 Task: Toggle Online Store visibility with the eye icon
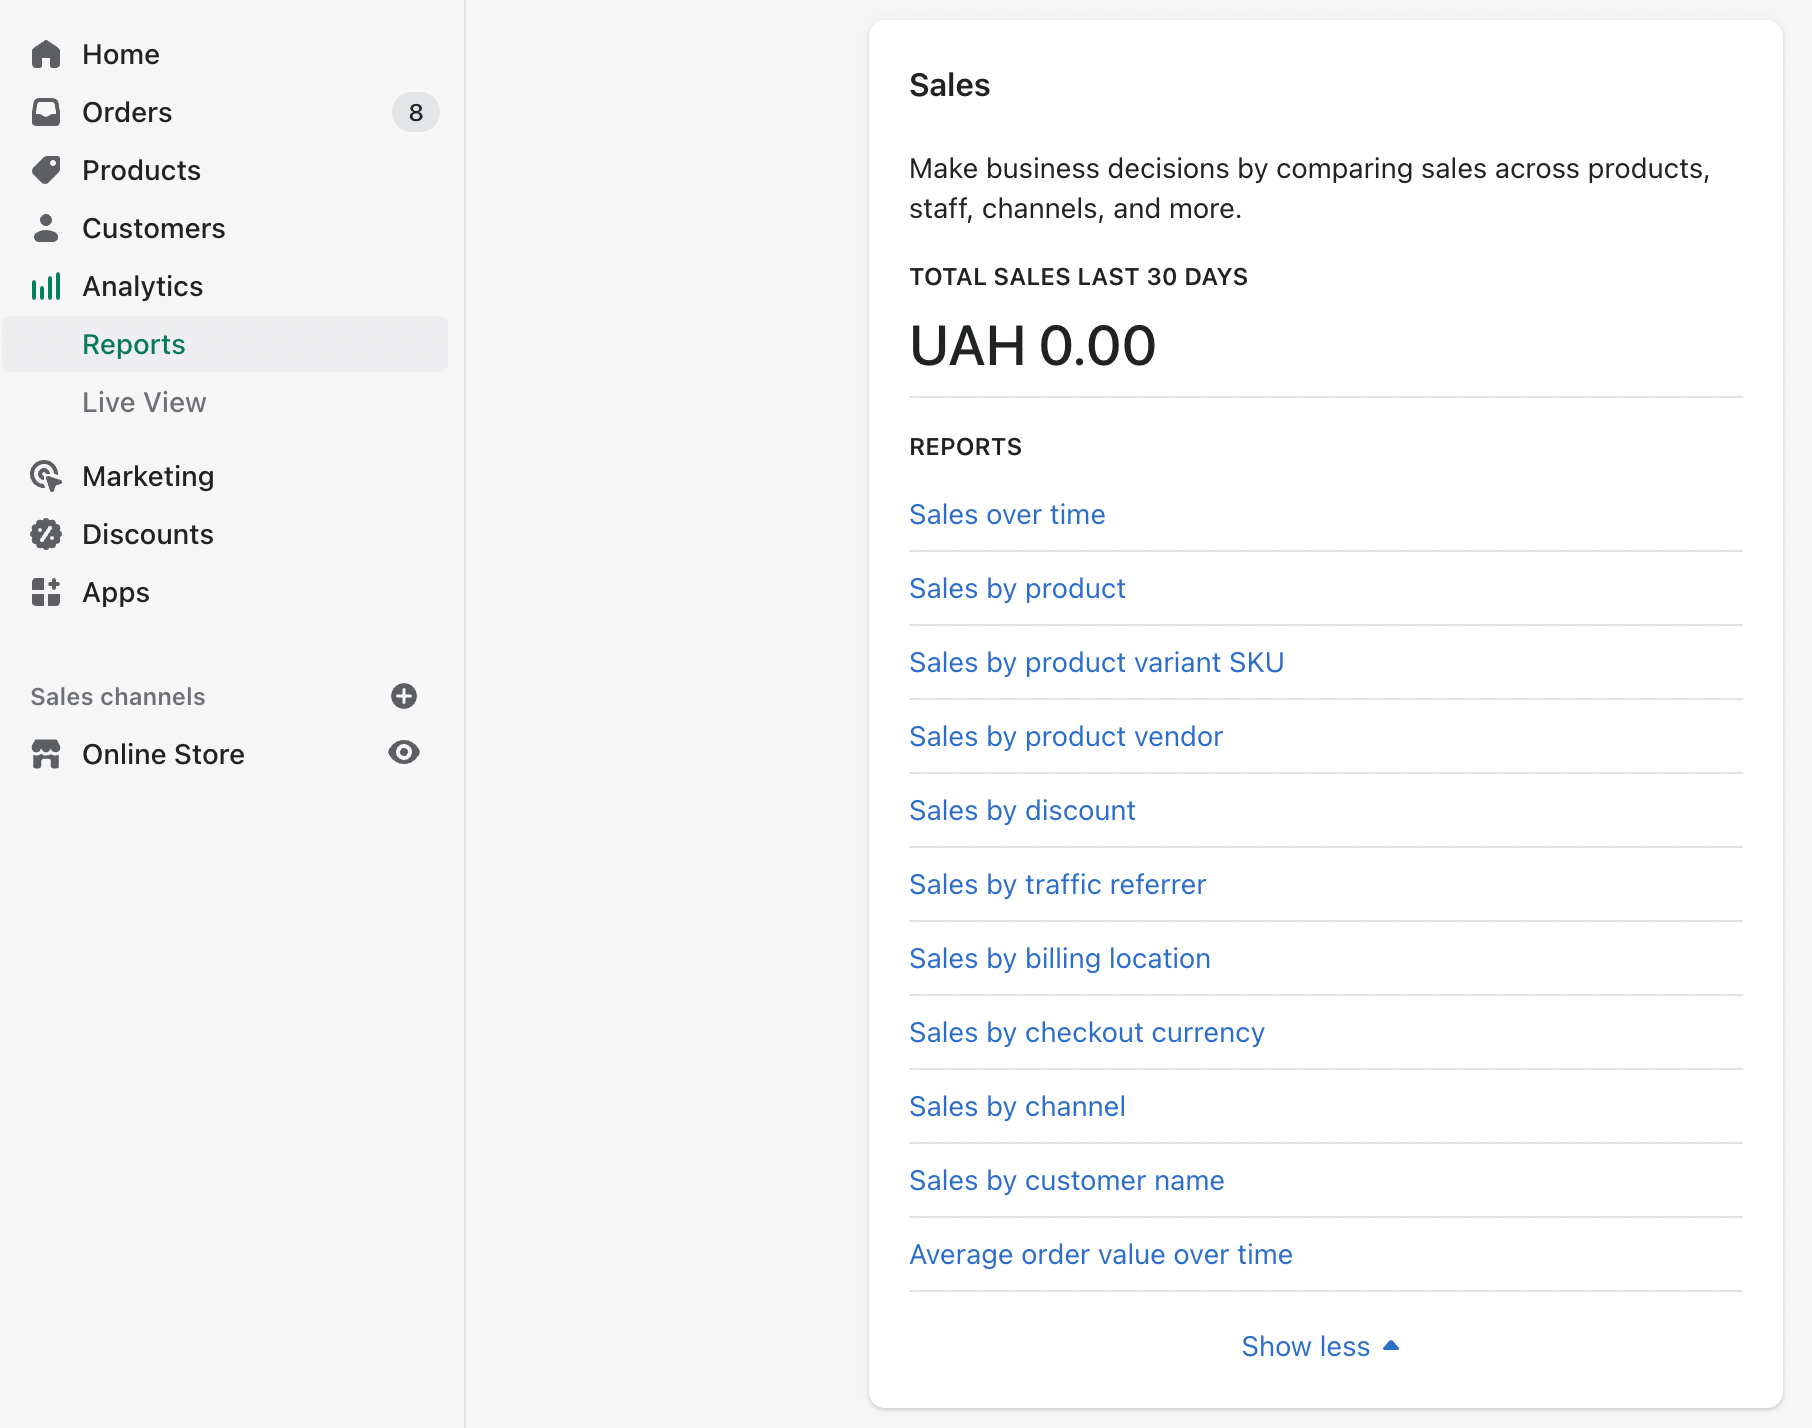[x=403, y=752]
